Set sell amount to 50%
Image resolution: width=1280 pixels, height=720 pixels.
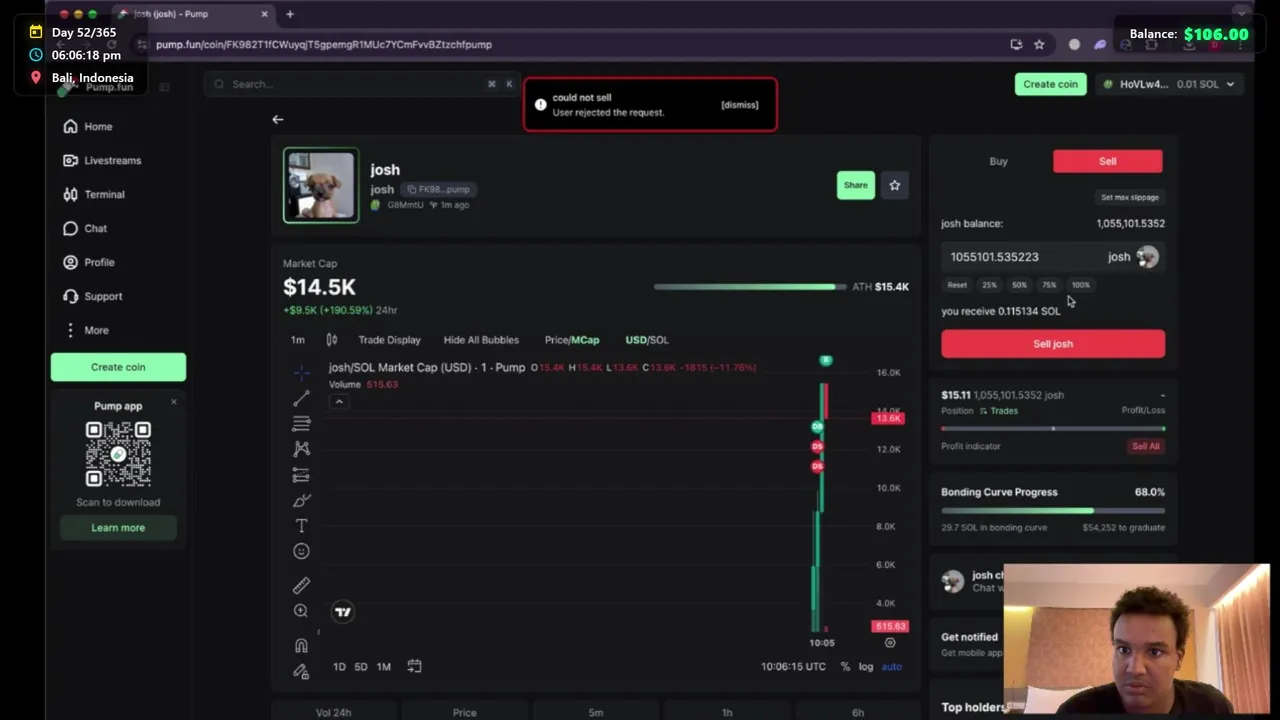(1019, 285)
